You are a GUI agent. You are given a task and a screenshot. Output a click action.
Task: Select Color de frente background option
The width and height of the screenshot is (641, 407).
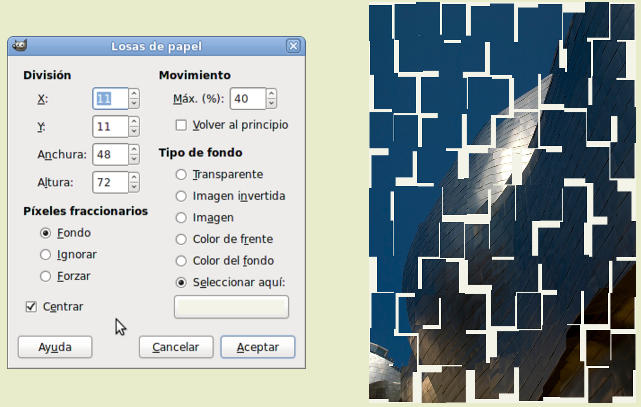click(181, 239)
